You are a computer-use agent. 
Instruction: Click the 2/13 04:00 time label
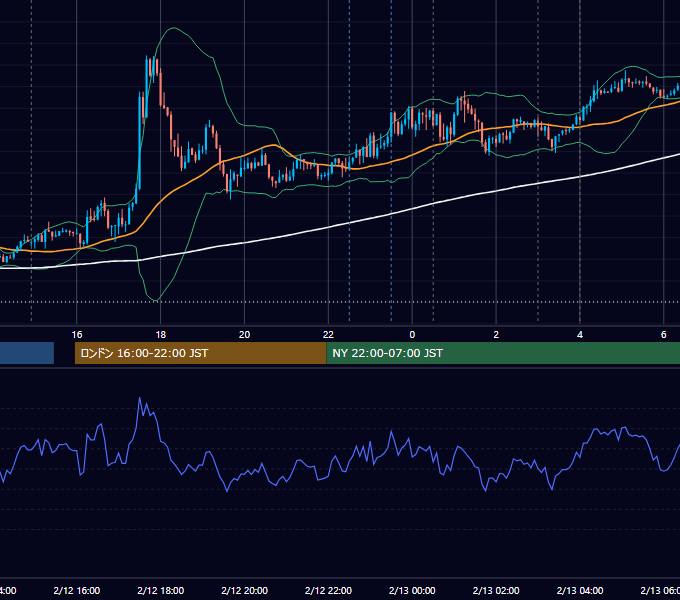(580, 590)
